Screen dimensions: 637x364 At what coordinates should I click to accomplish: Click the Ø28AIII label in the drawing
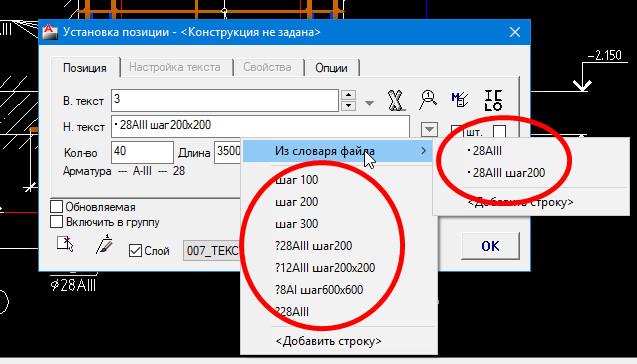point(73,285)
